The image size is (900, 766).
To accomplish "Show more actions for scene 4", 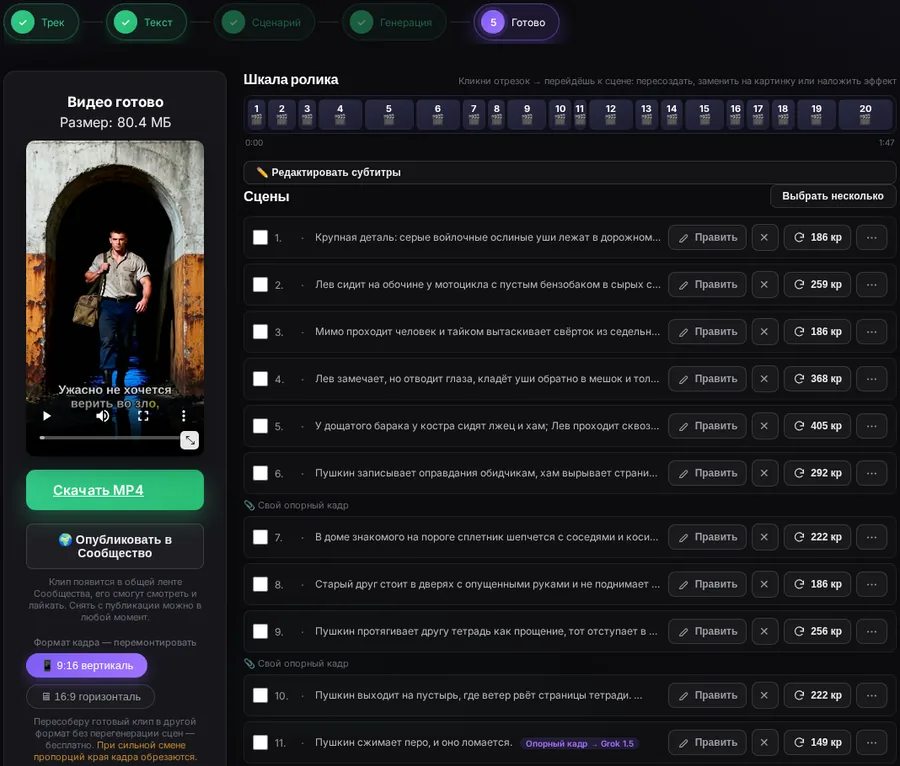I will click(x=871, y=379).
